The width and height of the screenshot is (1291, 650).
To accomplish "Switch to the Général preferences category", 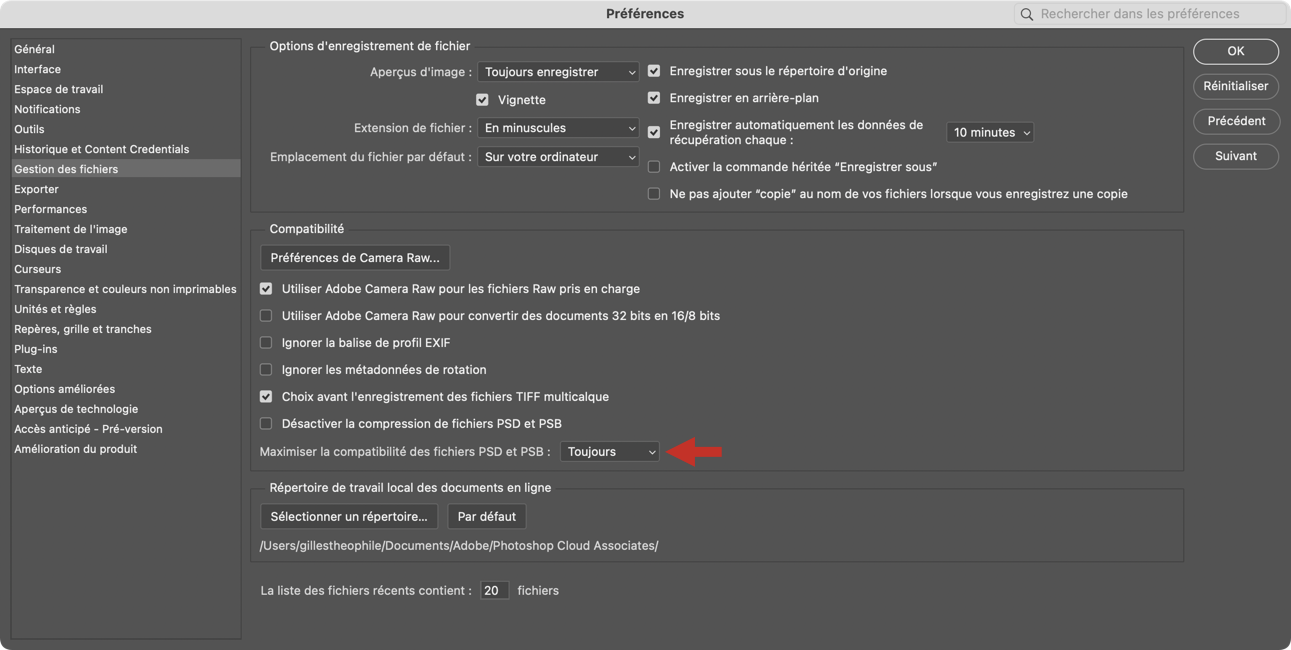I will coord(34,49).
